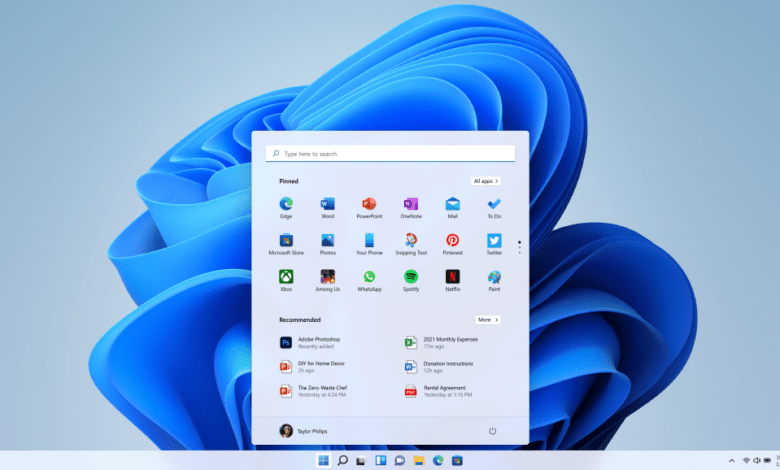The width and height of the screenshot is (780, 470).
Task: Launch the Twitter app
Action: pyautogui.click(x=494, y=244)
